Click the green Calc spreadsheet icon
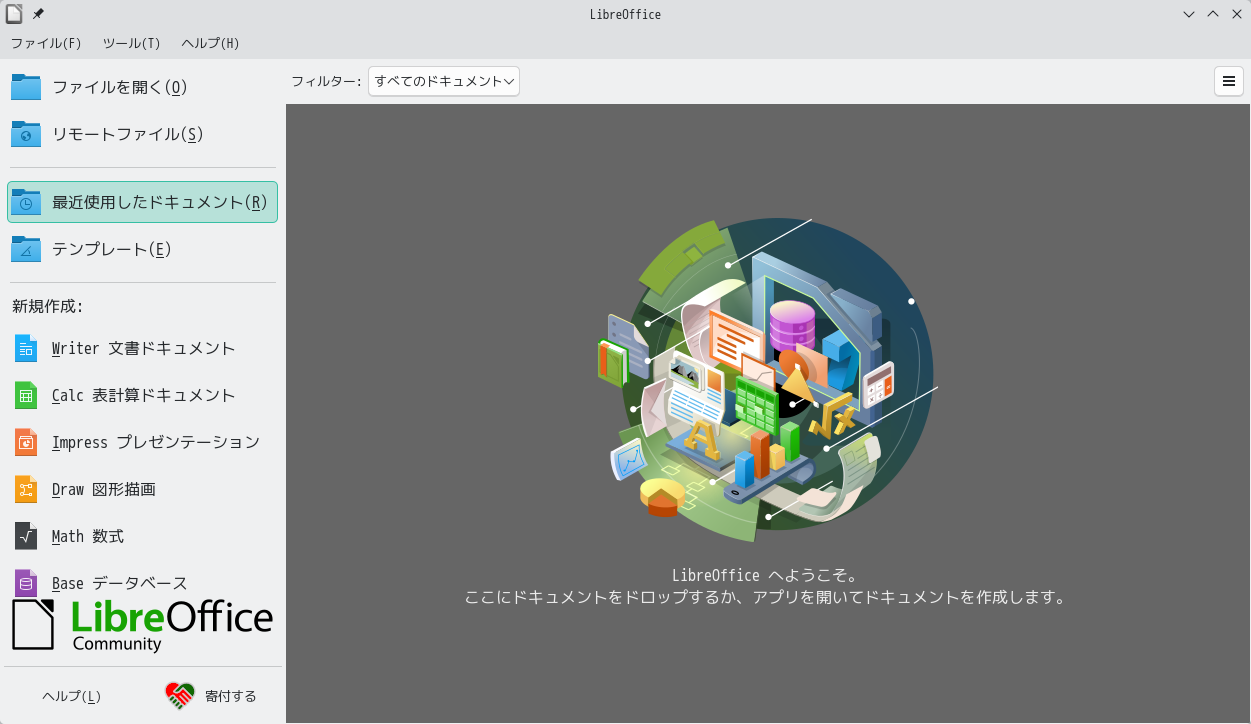The width and height of the screenshot is (1251, 724). tap(26, 395)
